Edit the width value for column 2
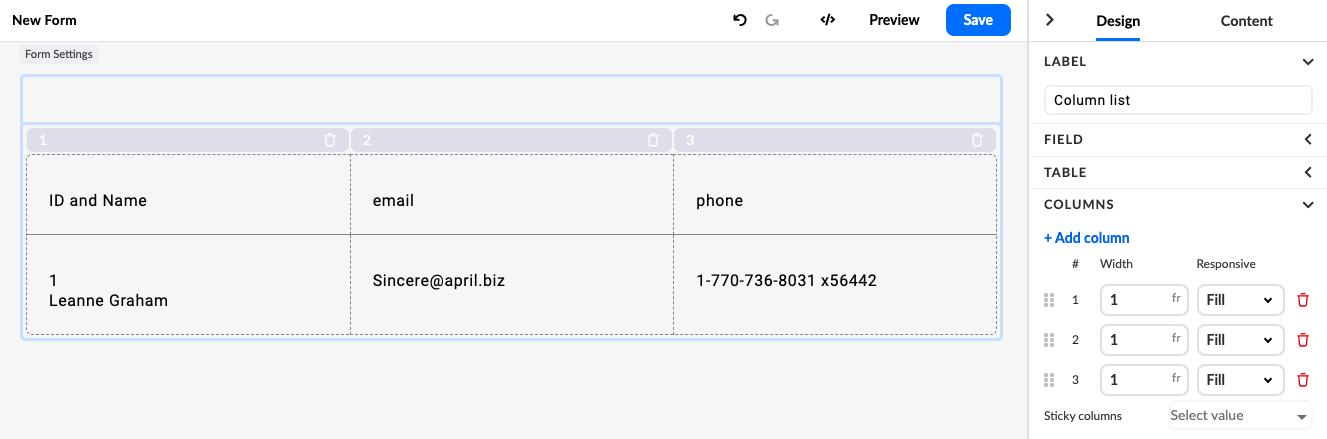This screenshot has height=439, width=1327. (x=1144, y=340)
